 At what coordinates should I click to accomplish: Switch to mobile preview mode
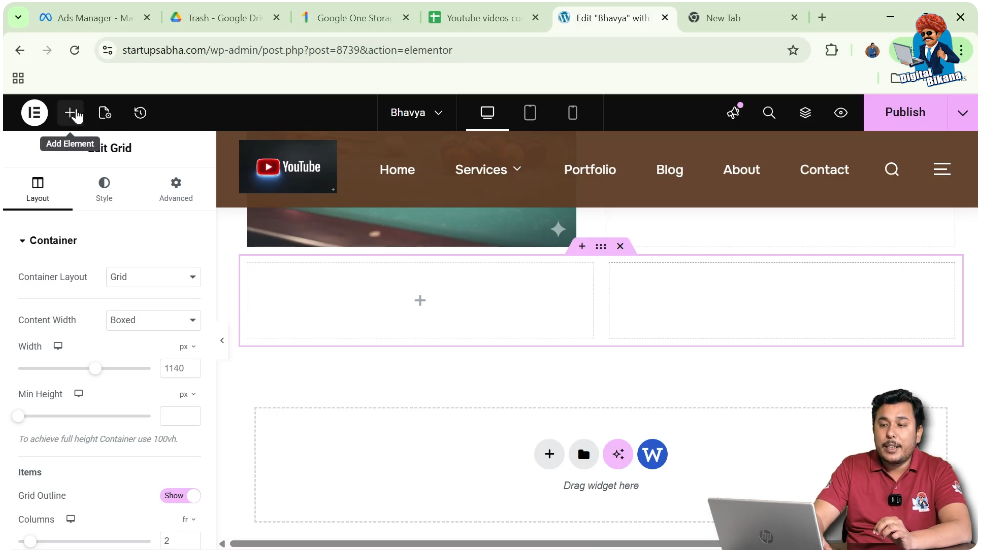click(x=572, y=113)
